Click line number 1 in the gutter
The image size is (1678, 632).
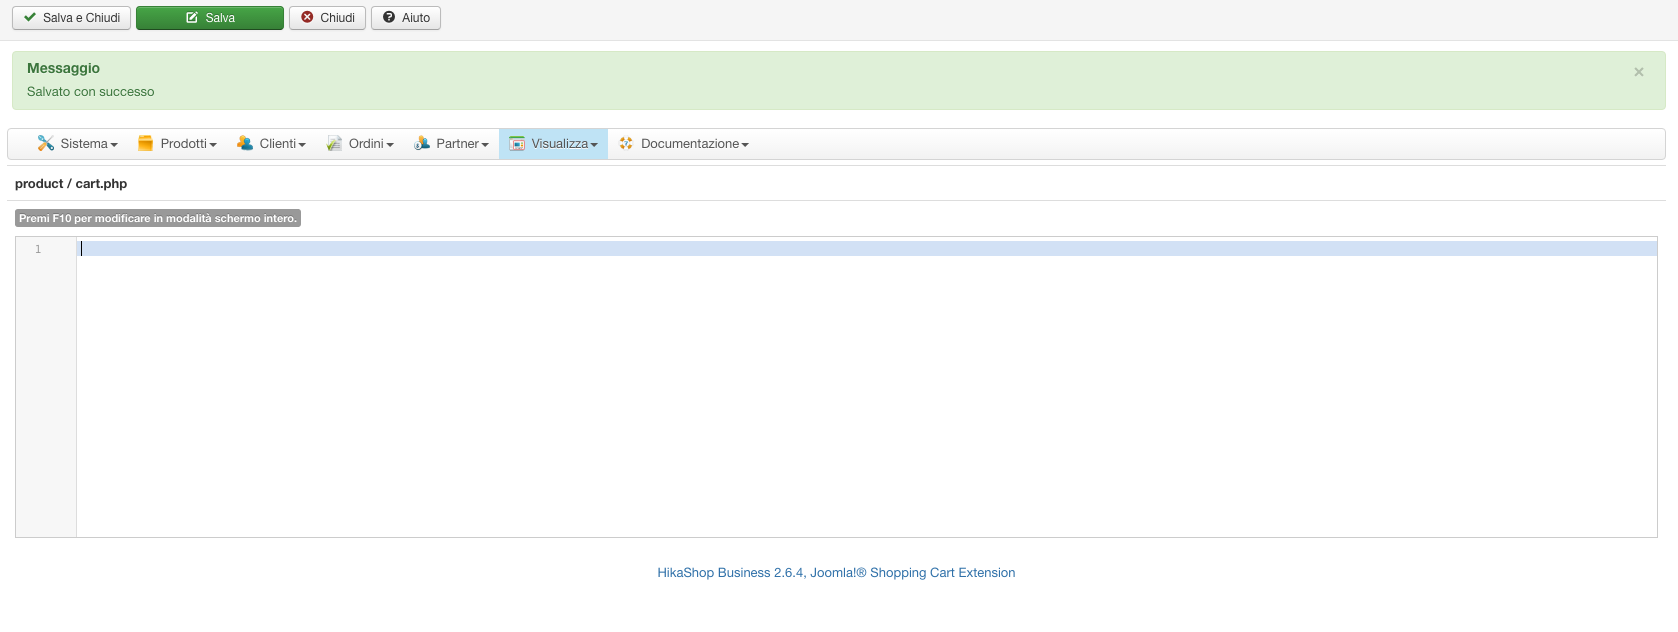pos(38,249)
